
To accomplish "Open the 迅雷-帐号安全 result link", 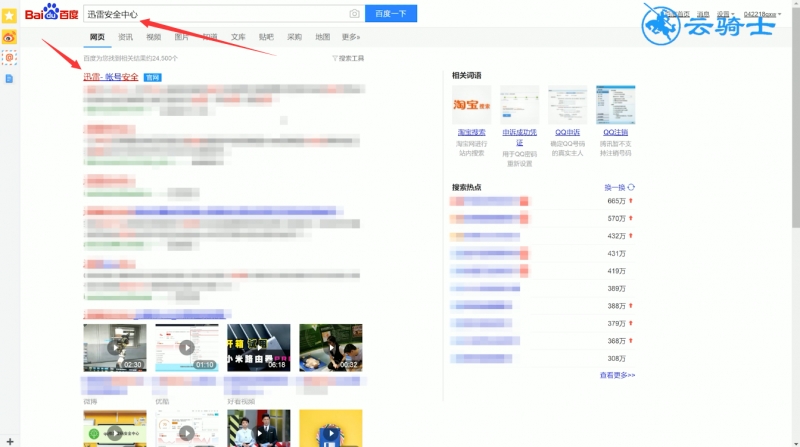I will pyautogui.click(x=111, y=77).
